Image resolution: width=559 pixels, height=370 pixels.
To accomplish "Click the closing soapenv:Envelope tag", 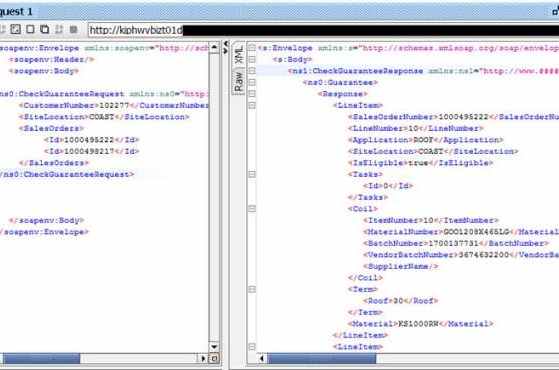I will (x=44, y=232).
